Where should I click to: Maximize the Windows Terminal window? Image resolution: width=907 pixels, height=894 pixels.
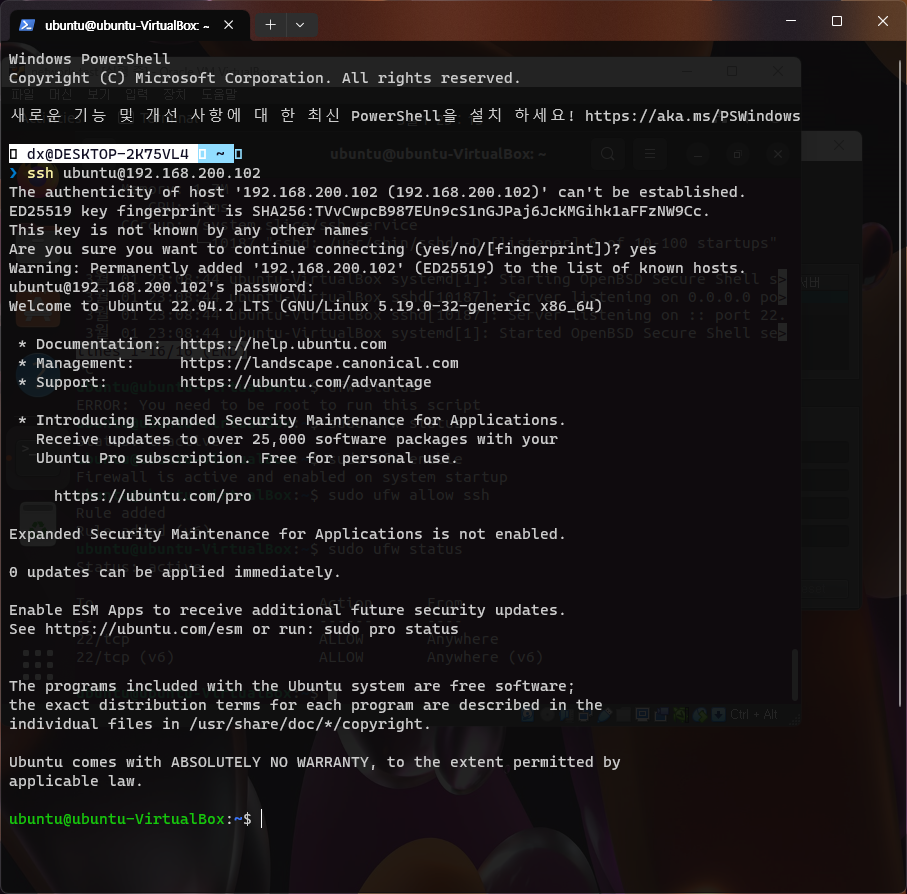(836, 21)
